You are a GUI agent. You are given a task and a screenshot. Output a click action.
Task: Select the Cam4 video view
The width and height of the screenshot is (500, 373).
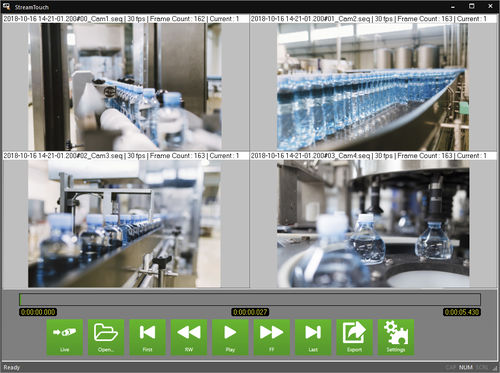(373, 224)
